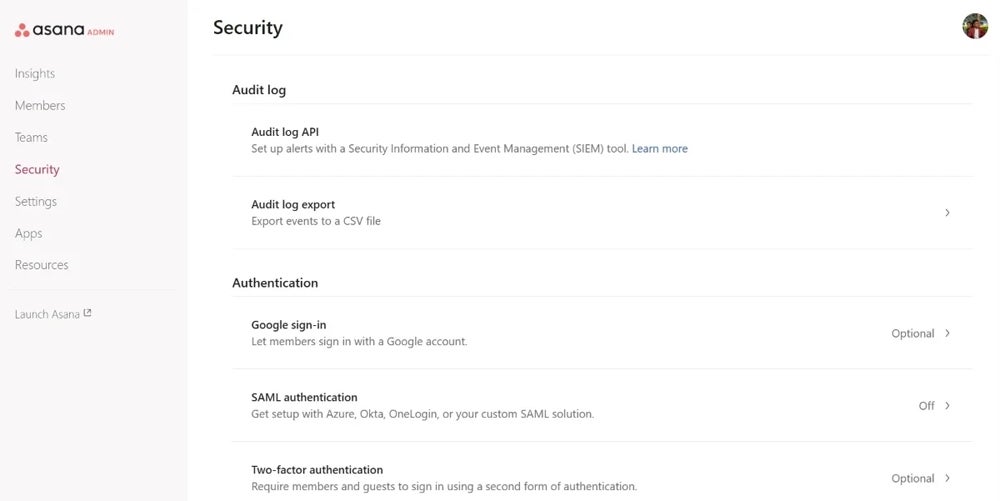Go to the Members page
1000x501 pixels.
(40, 105)
